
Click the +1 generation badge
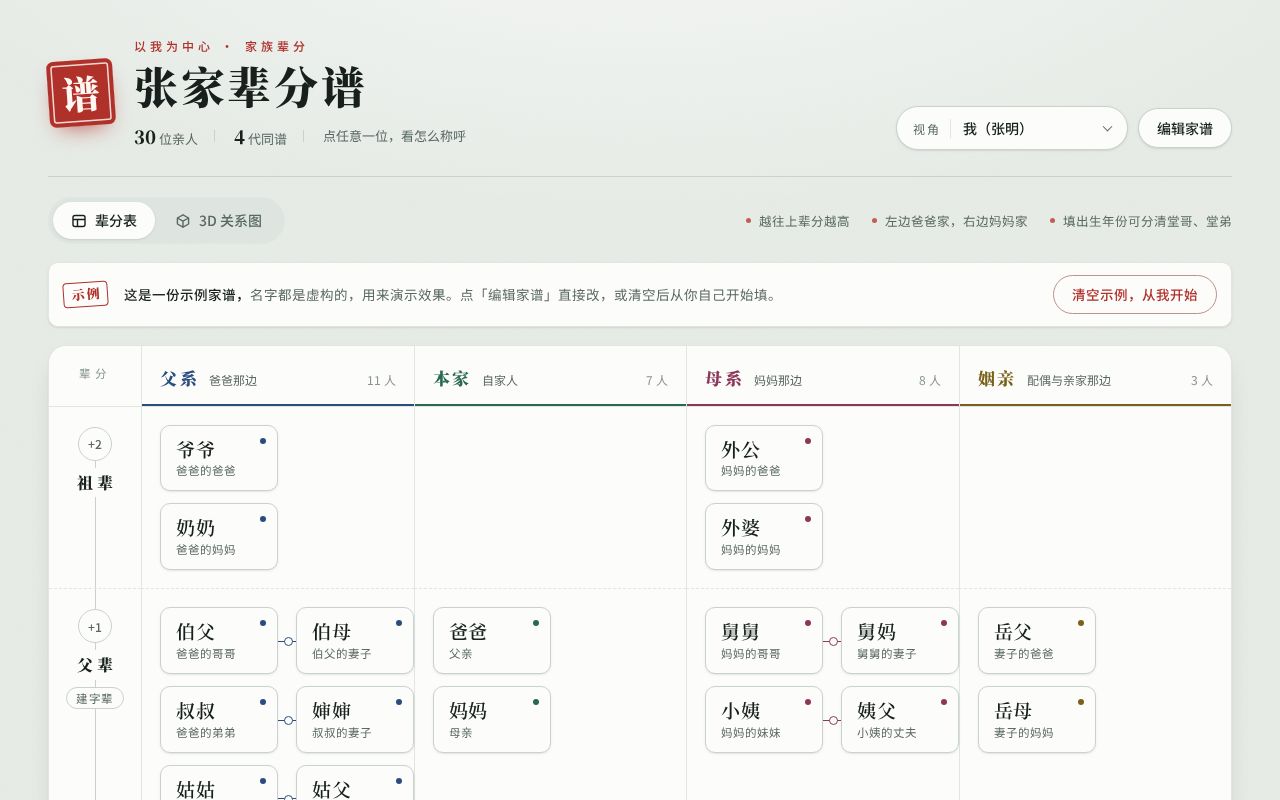point(95,627)
